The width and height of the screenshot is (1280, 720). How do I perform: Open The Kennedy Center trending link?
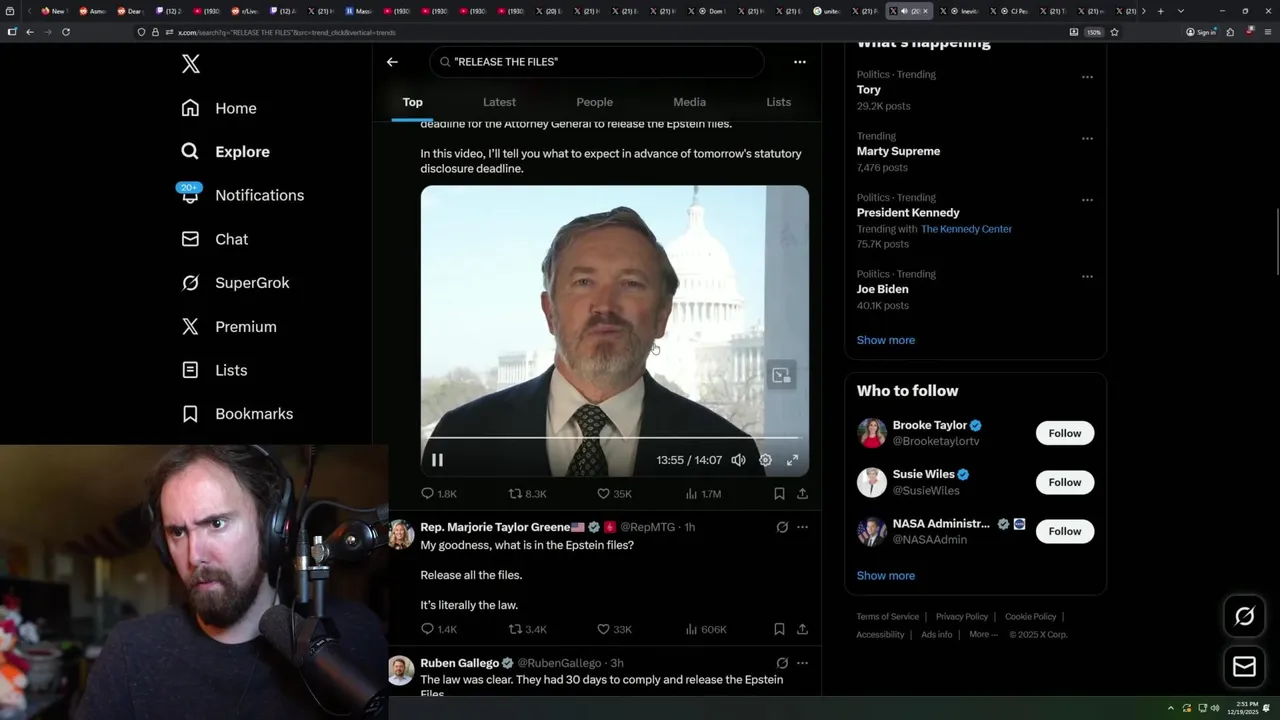point(966,229)
